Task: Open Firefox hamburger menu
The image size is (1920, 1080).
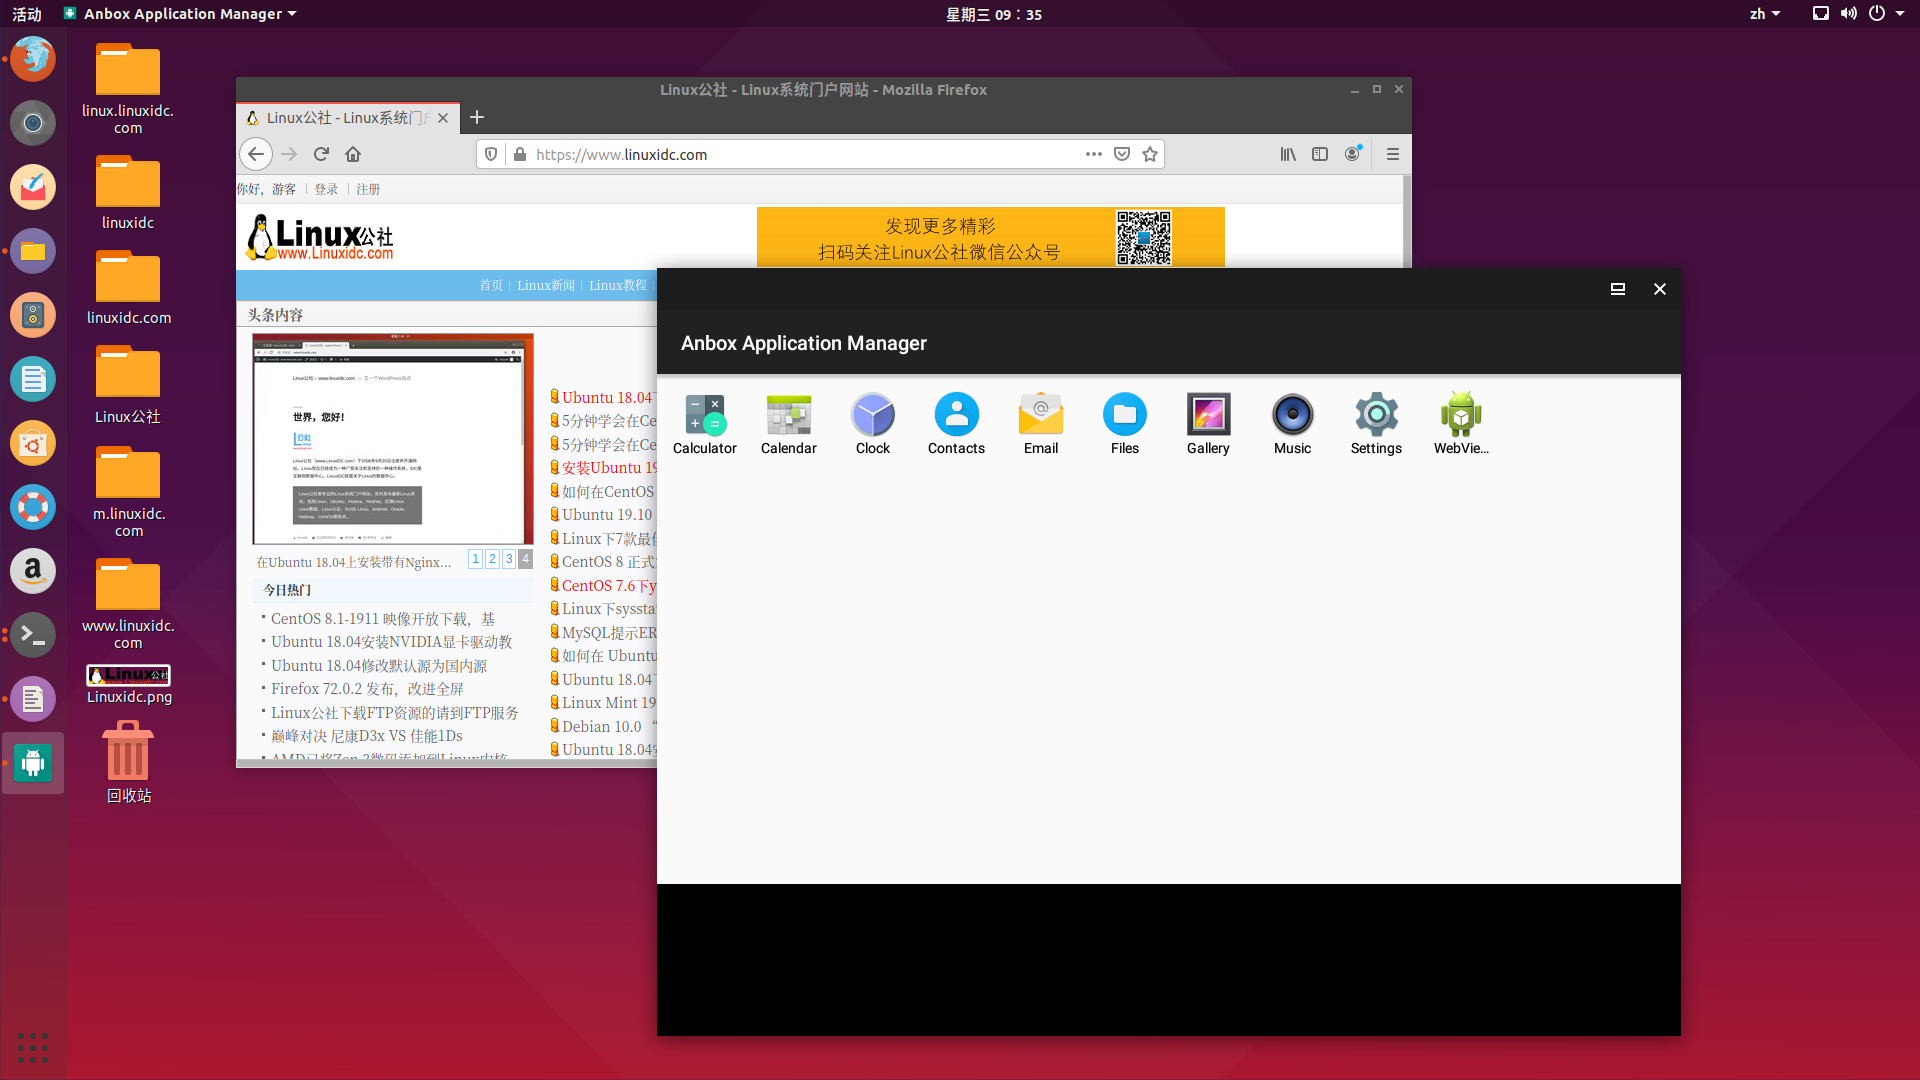Action: pyautogui.click(x=1392, y=154)
